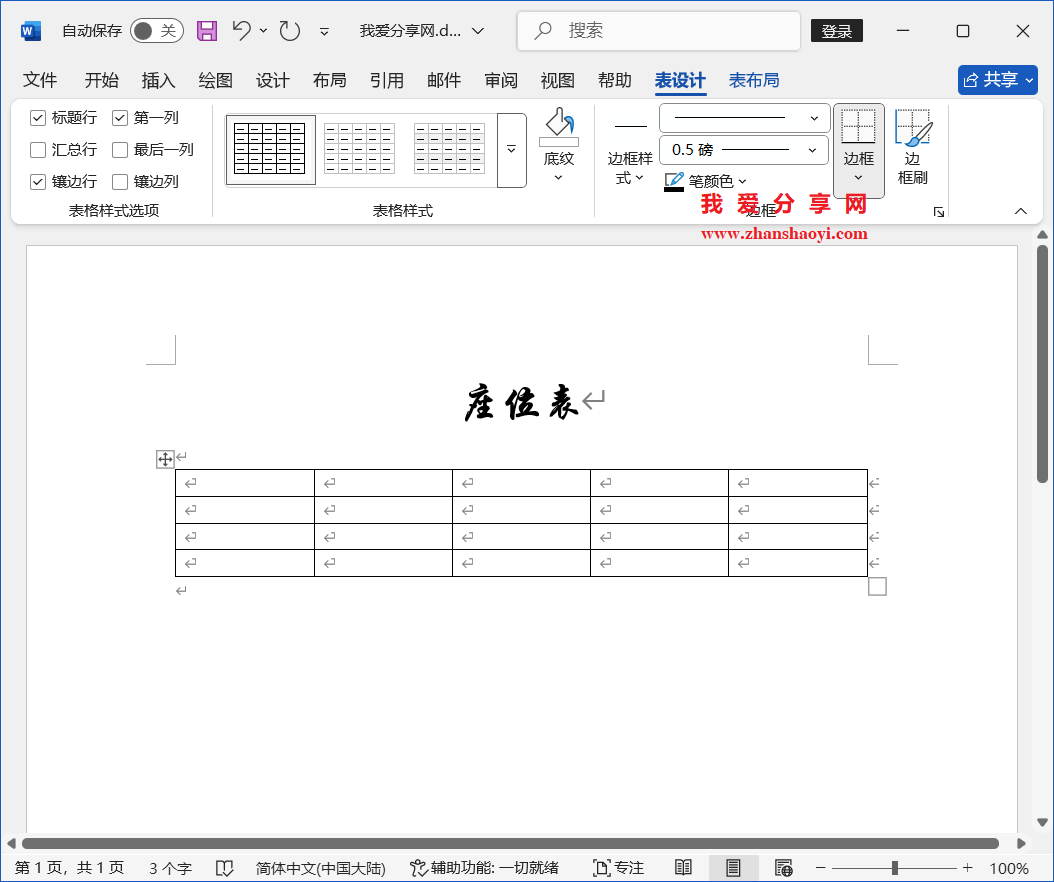Expand the table styles gallery

pyautogui.click(x=512, y=150)
